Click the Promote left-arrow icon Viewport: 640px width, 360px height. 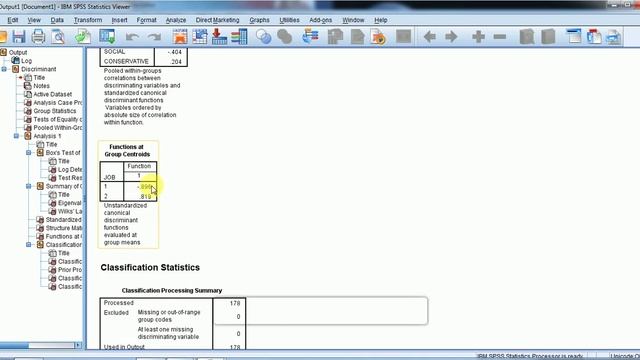pos(429,37)
